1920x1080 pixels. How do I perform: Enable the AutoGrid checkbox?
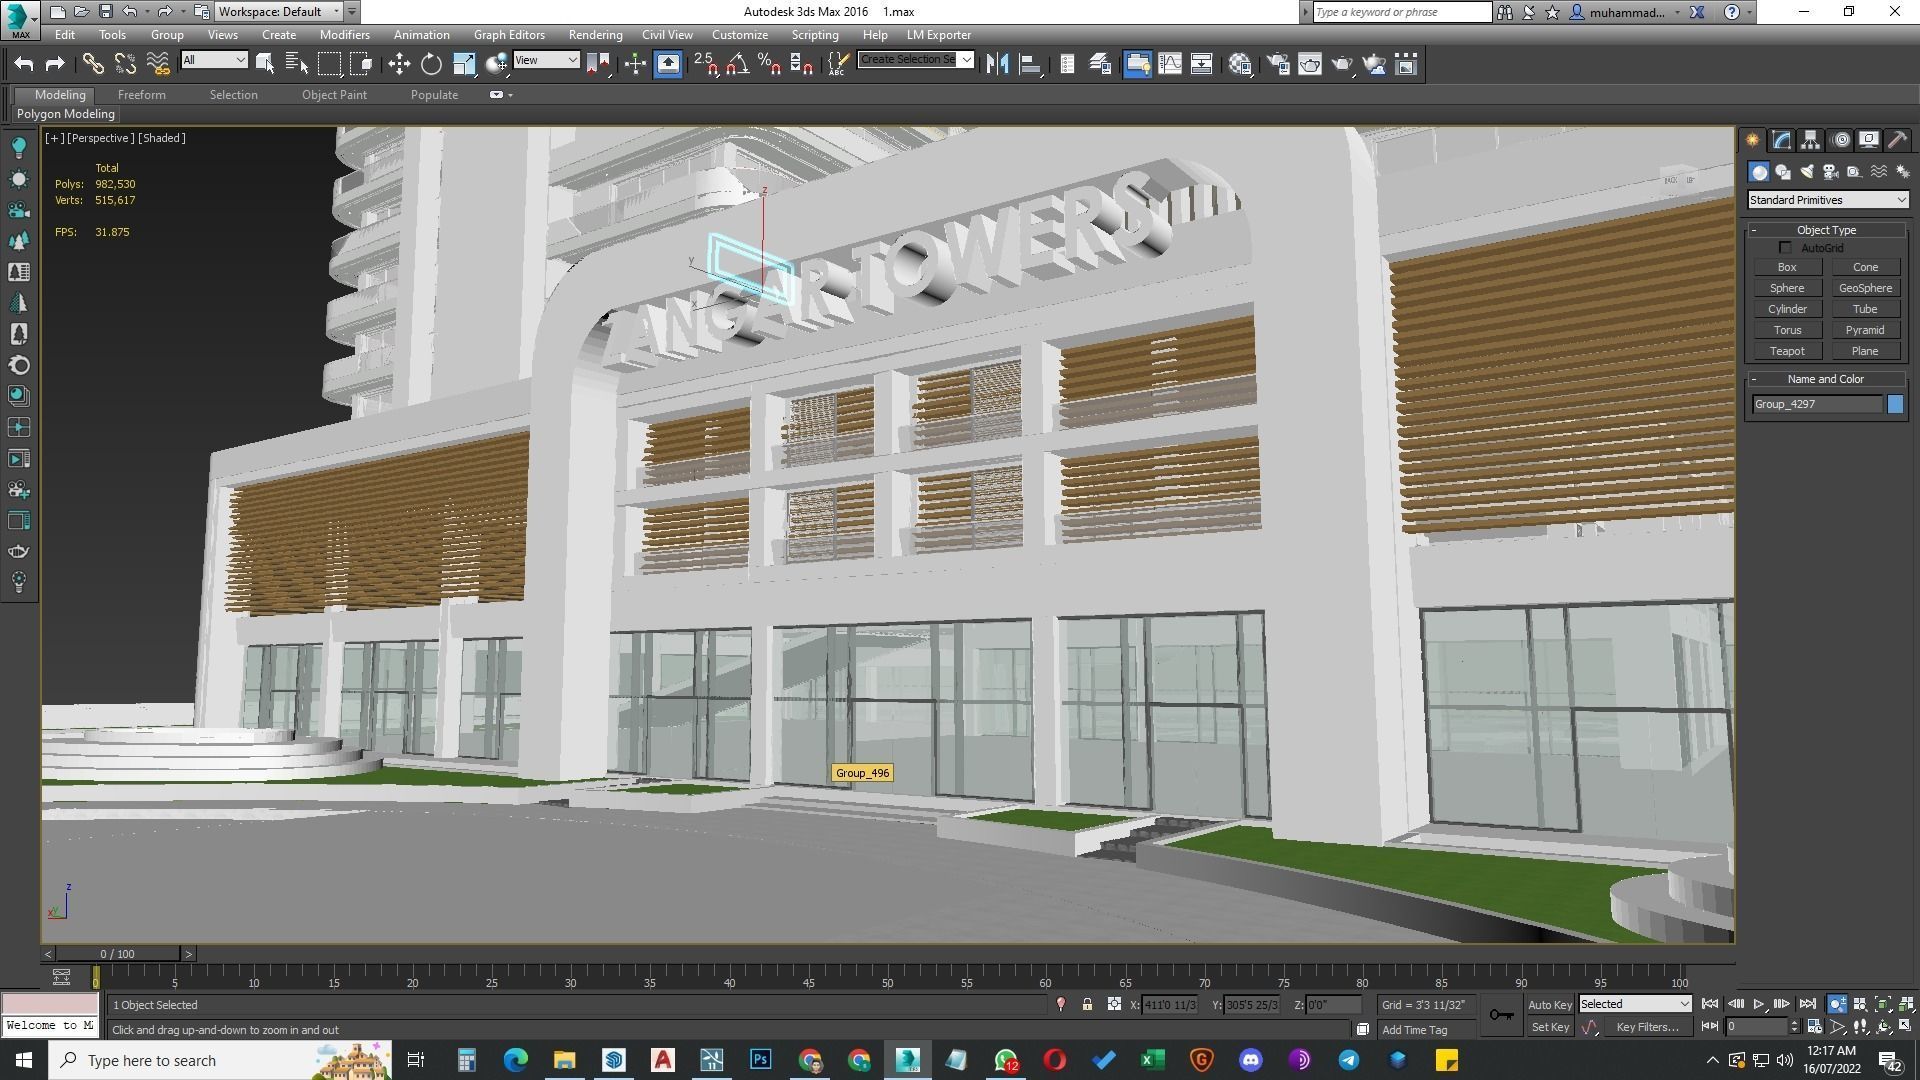tap(1785, 248)
